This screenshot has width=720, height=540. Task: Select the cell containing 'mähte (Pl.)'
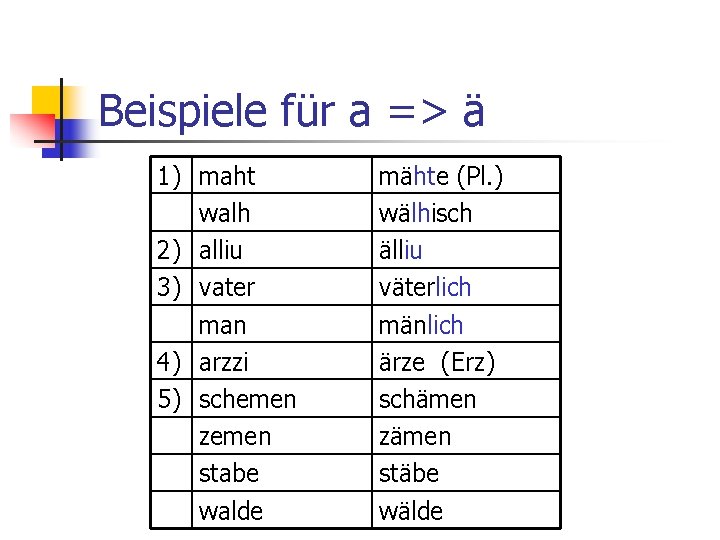(x=440, y=177)
